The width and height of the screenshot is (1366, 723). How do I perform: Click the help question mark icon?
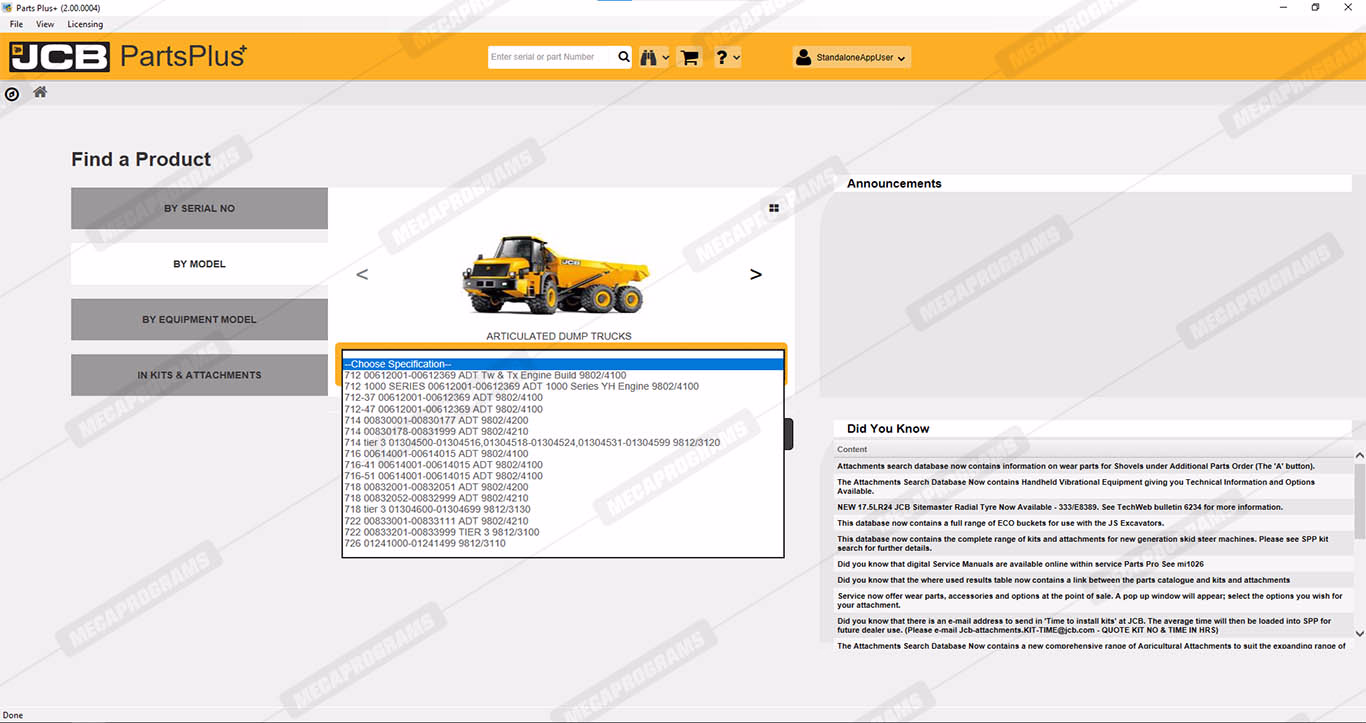point(722,57)
